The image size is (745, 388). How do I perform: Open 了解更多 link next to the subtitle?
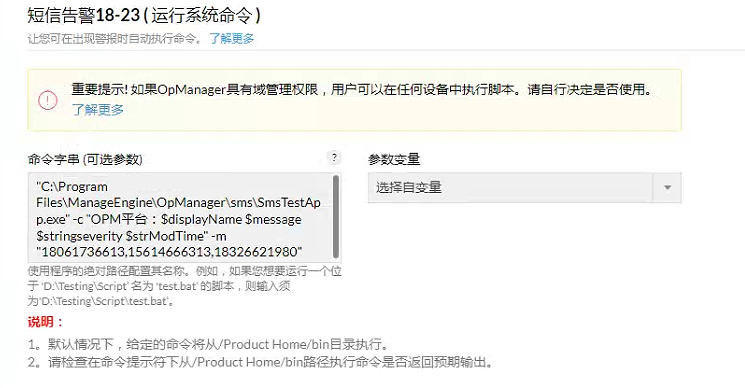pyautogui.click(x=232, y=38)
